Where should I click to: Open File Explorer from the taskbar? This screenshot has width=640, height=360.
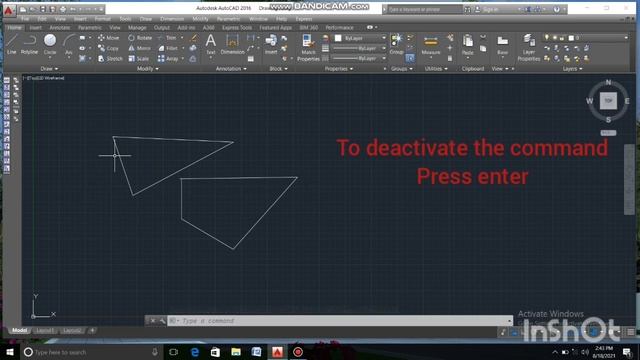click(x=236, y=352)
